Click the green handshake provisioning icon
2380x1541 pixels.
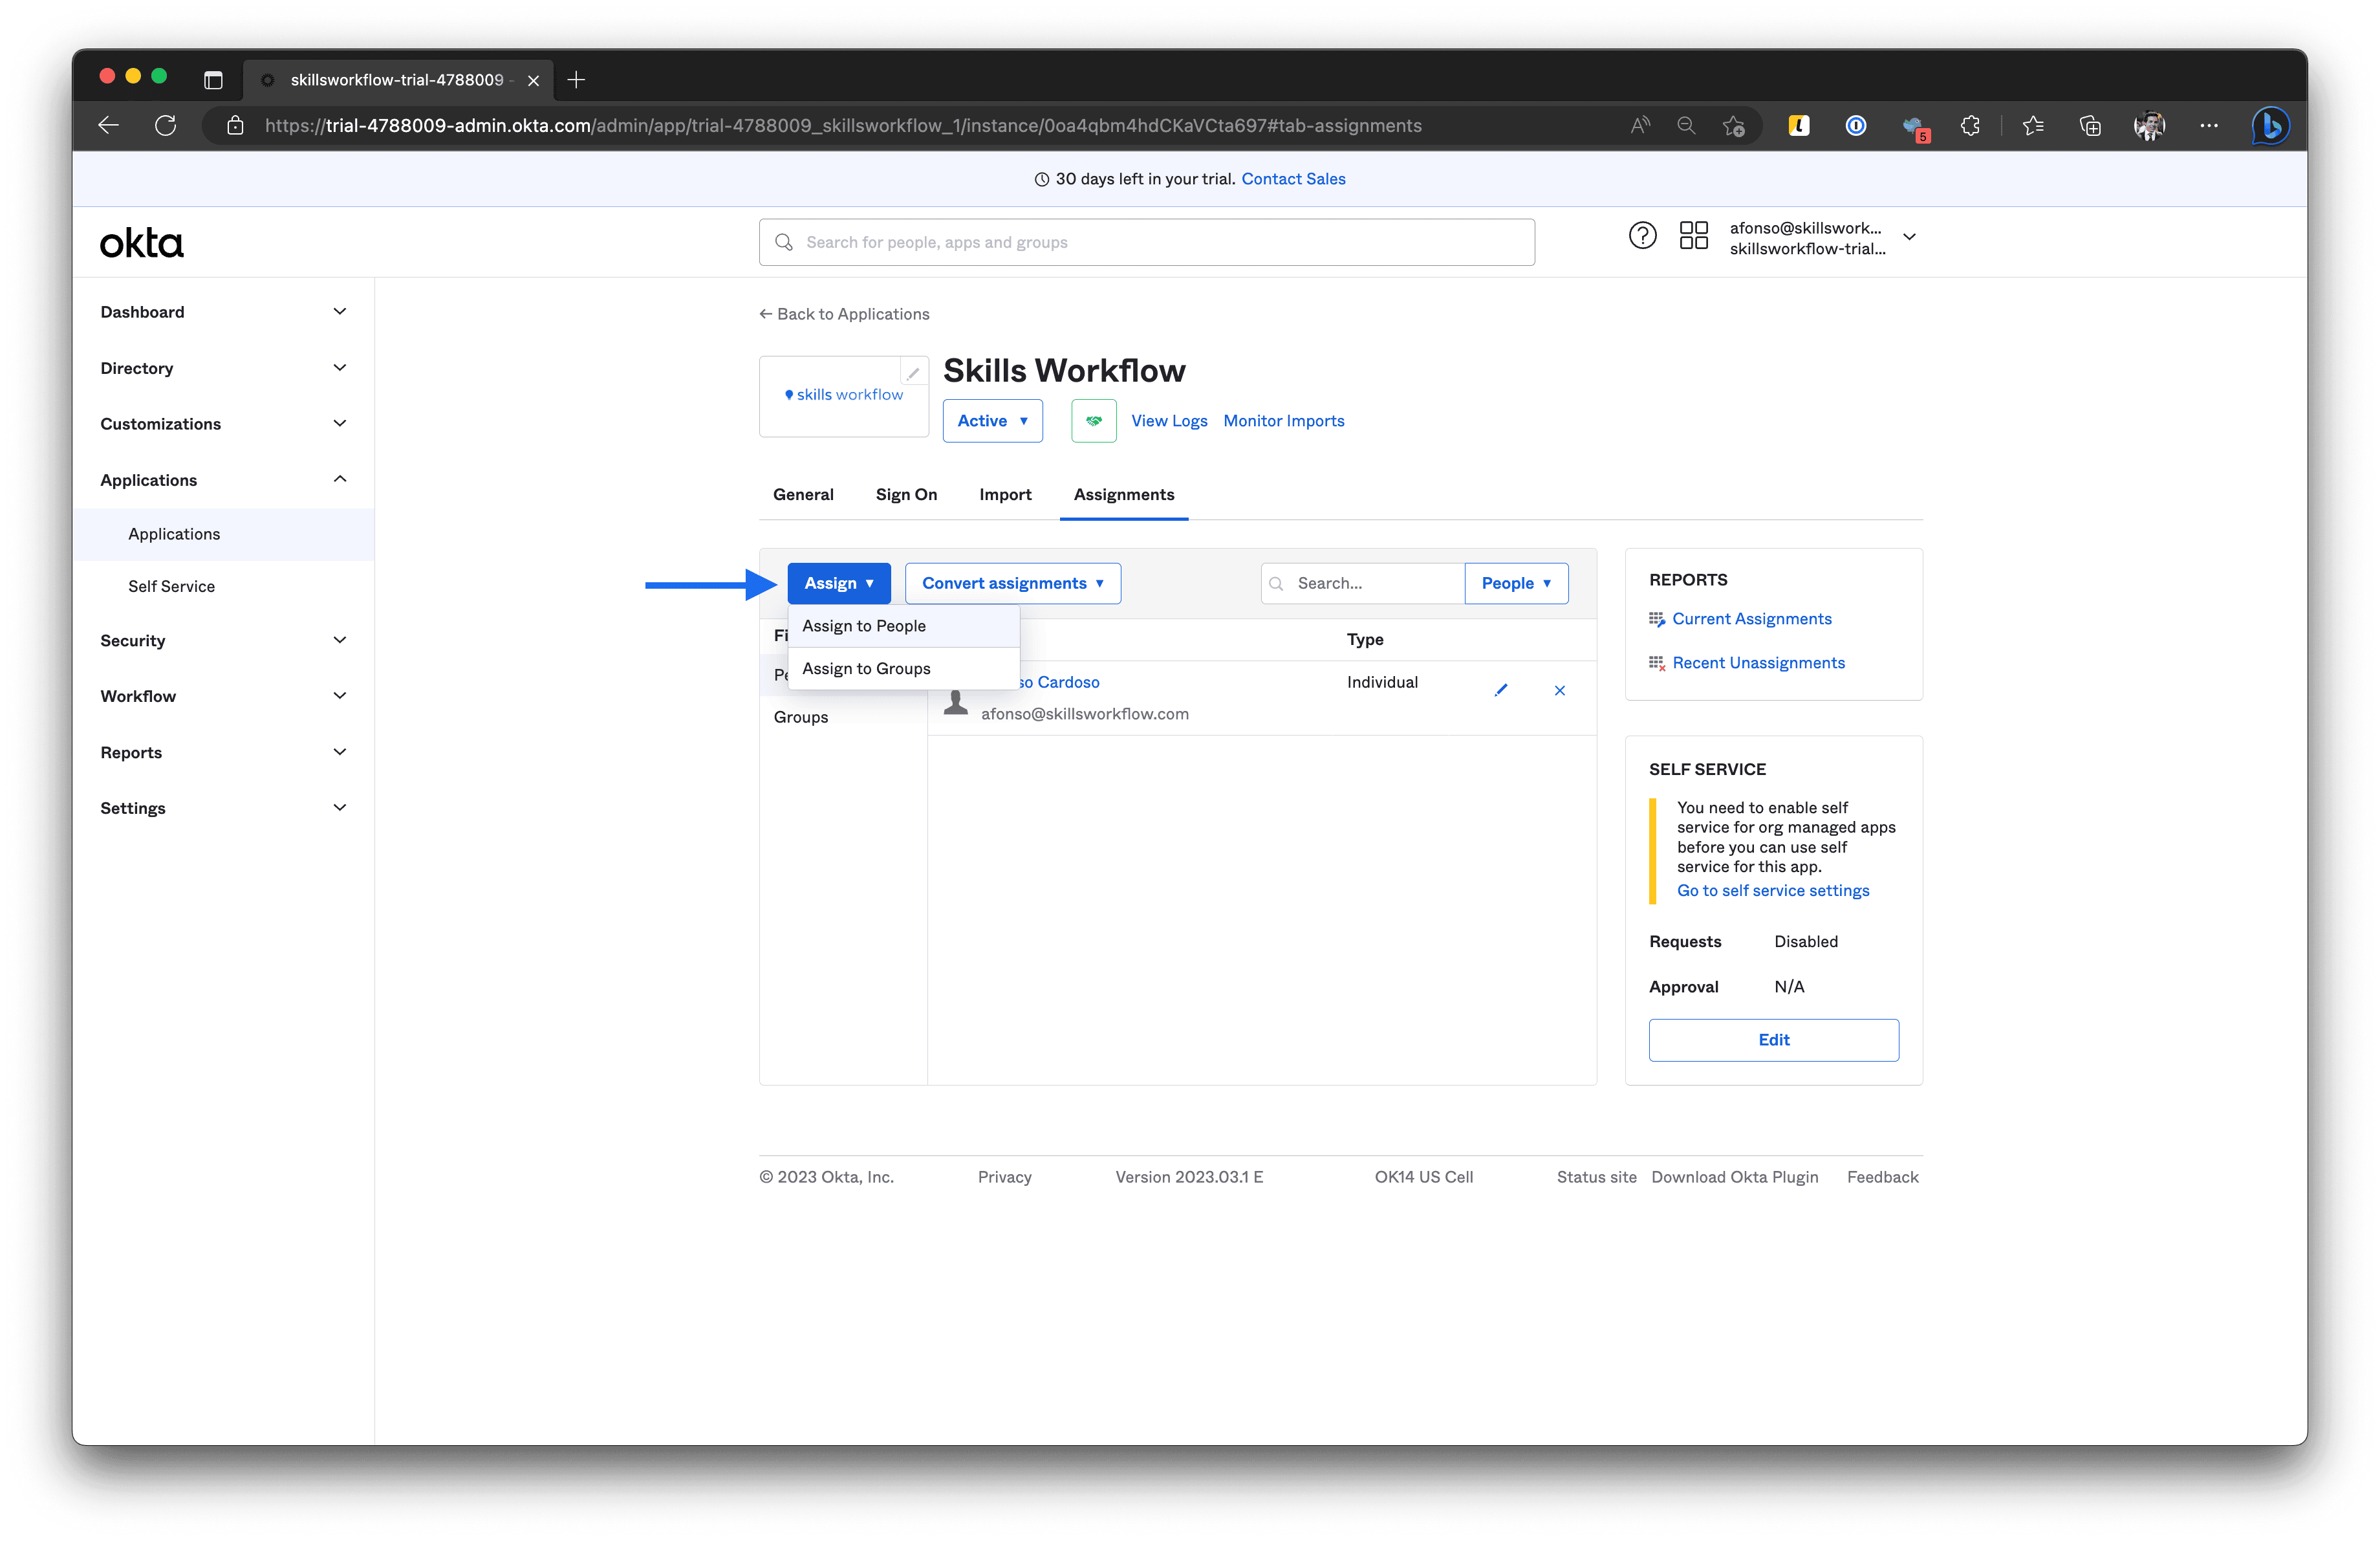[x=1094, y=421]
